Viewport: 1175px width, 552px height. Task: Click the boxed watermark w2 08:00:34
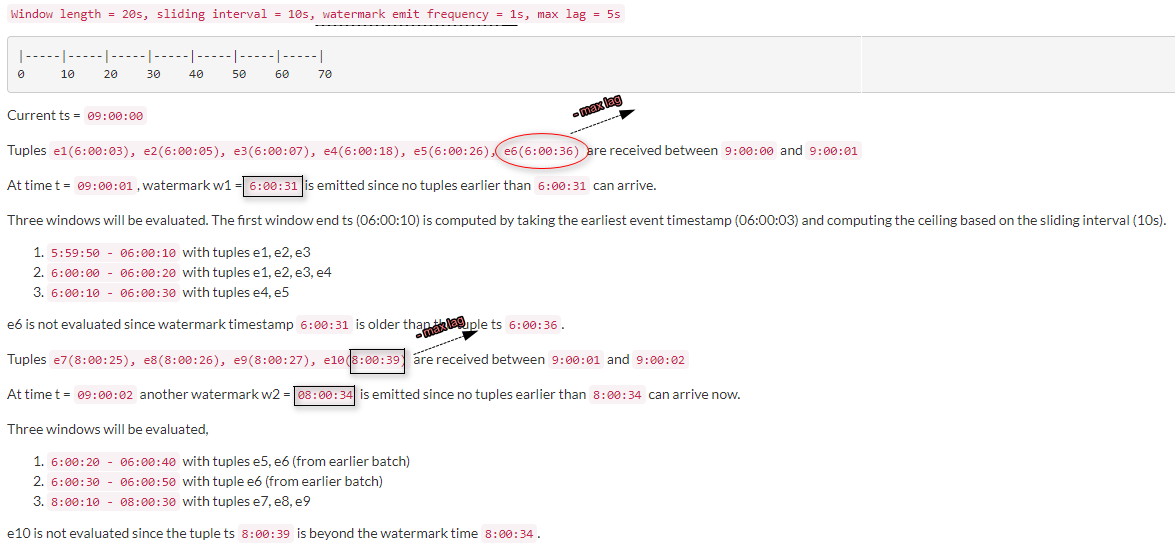[x=324, y=395]
